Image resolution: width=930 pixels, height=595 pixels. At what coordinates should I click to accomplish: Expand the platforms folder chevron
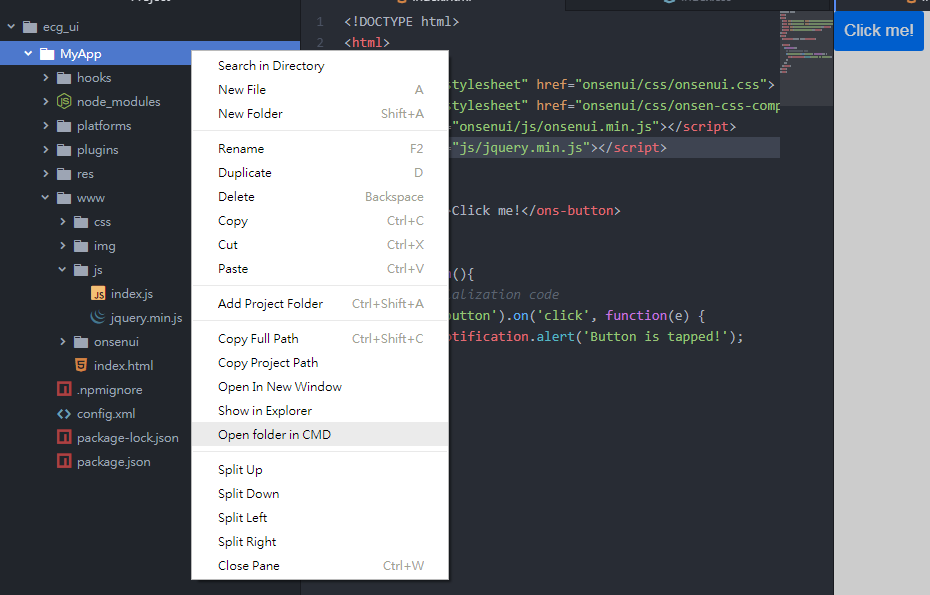coord(46,125)
